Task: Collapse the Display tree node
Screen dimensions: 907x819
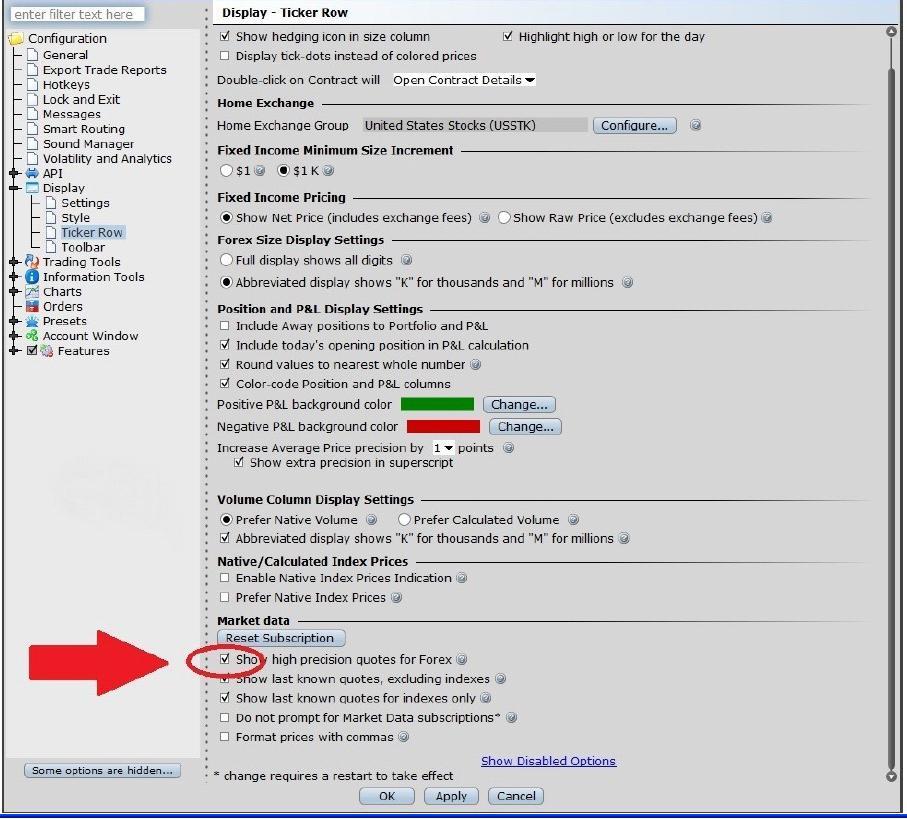Action: [x=14, y=188]
